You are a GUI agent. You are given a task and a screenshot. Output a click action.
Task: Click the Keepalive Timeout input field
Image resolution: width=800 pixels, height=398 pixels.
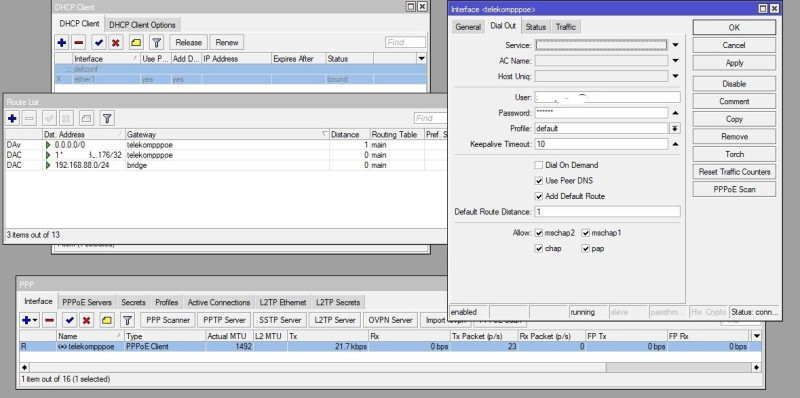point(601,144)
